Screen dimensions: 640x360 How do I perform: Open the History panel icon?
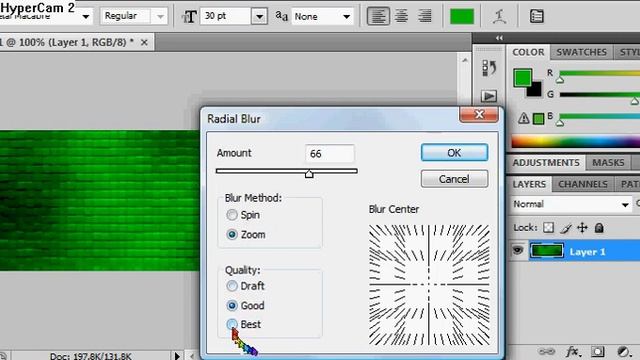coord(489,68)
